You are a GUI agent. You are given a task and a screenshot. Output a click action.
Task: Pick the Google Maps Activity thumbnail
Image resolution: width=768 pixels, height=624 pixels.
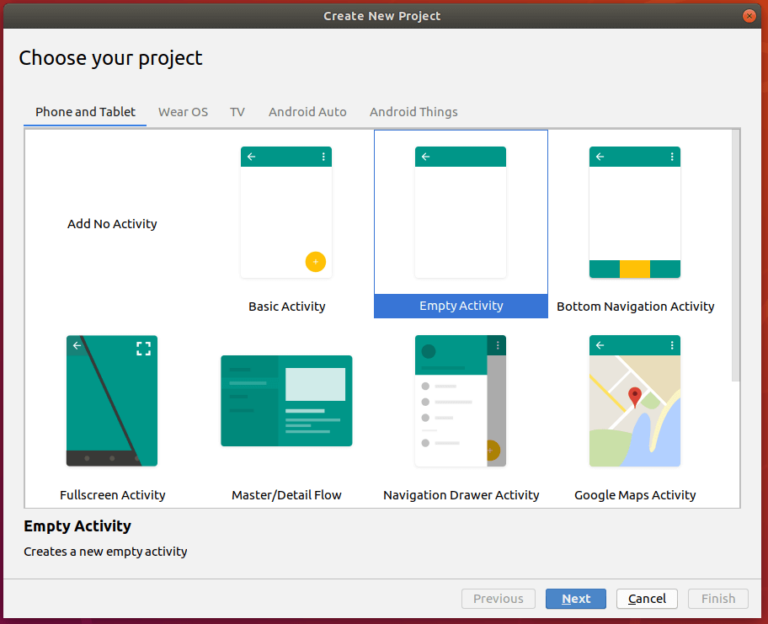click(635, 401)
